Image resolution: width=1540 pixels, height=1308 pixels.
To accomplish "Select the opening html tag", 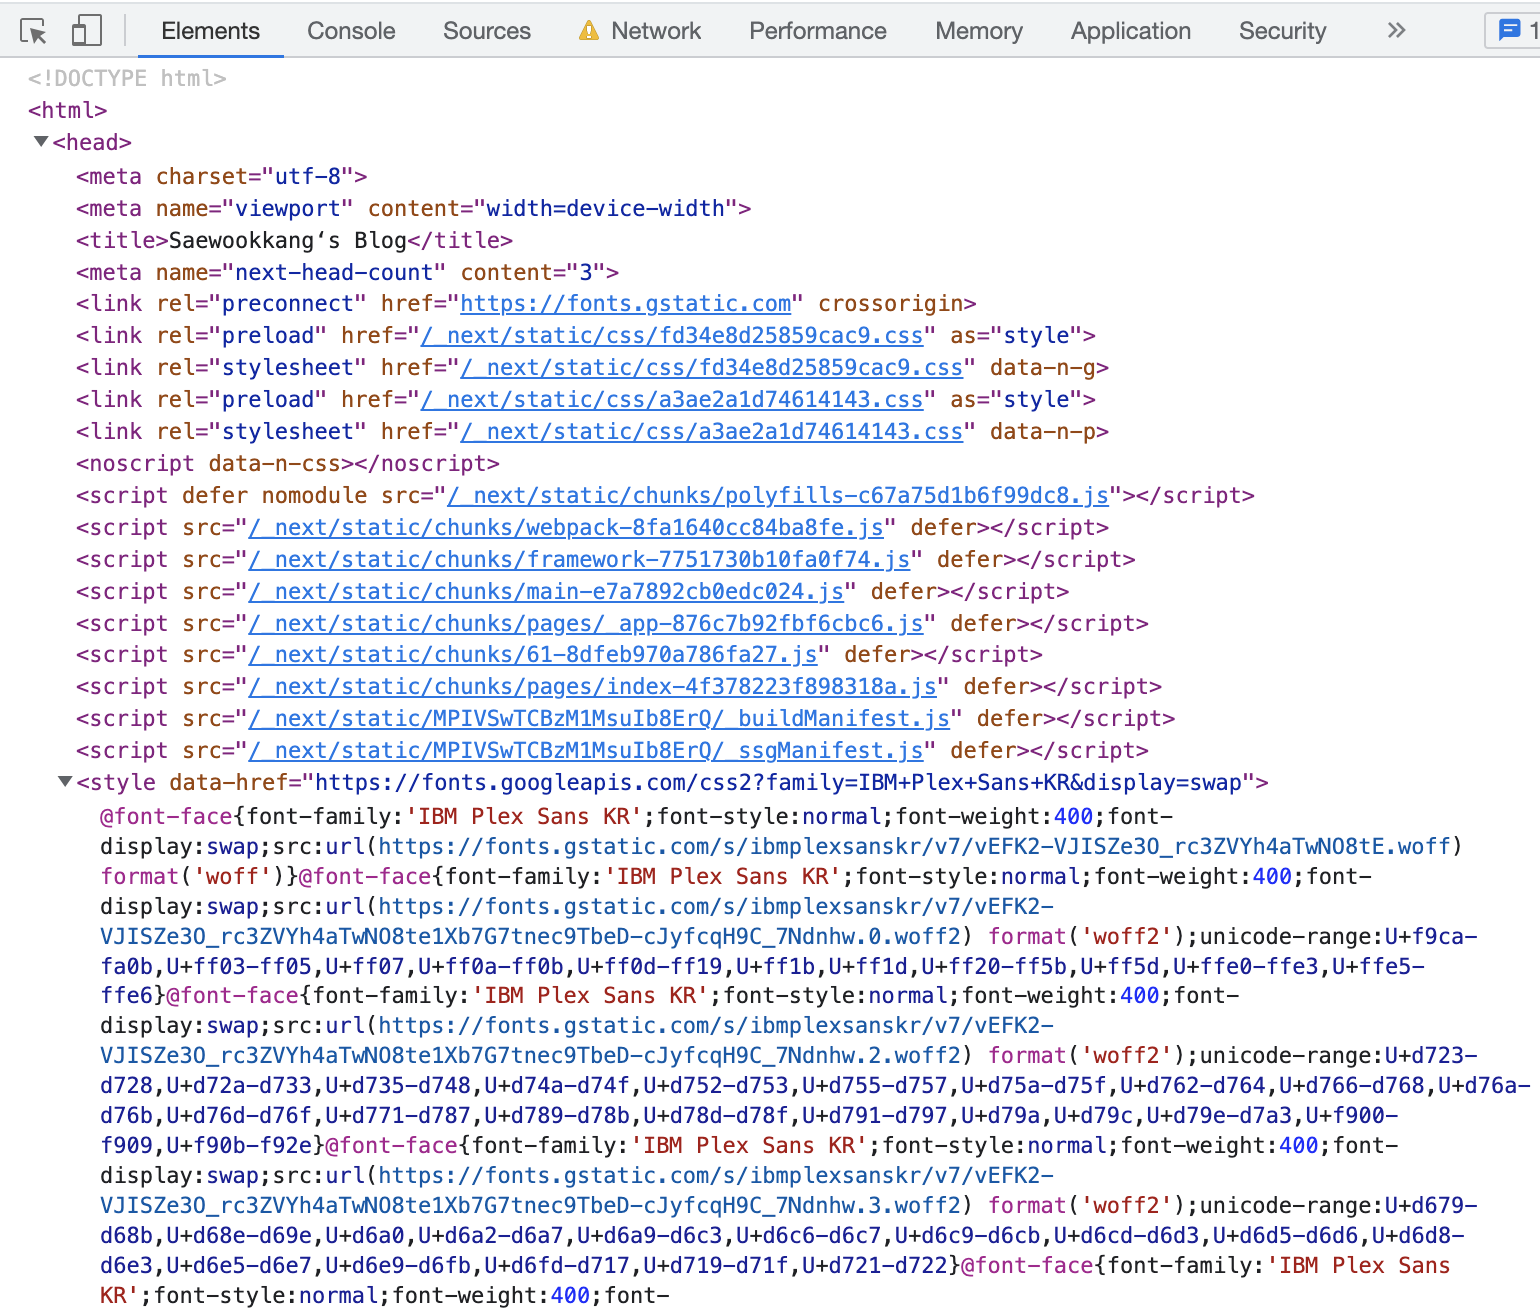I will [x=67, y=110].
